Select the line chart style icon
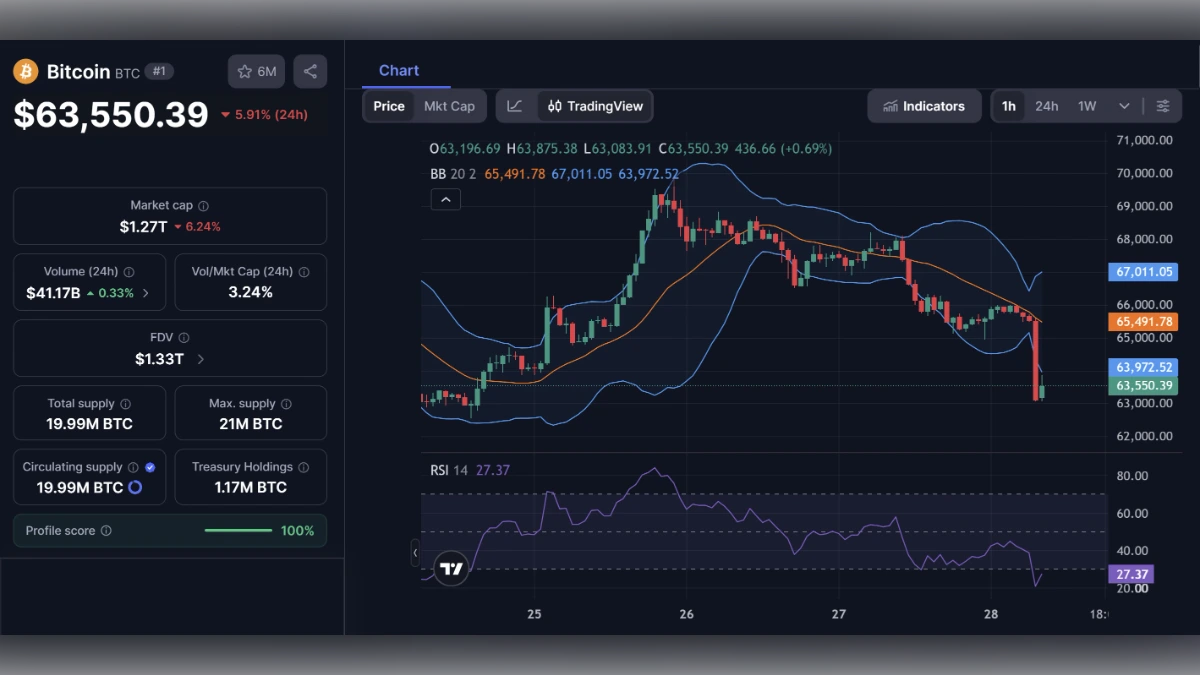 tap(515, 105)
